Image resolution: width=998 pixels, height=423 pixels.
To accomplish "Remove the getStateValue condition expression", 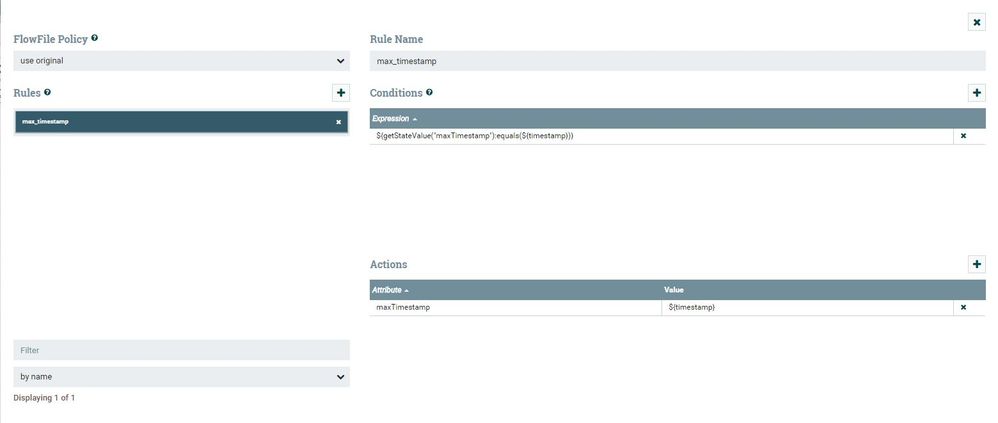I will coord(963,136).
